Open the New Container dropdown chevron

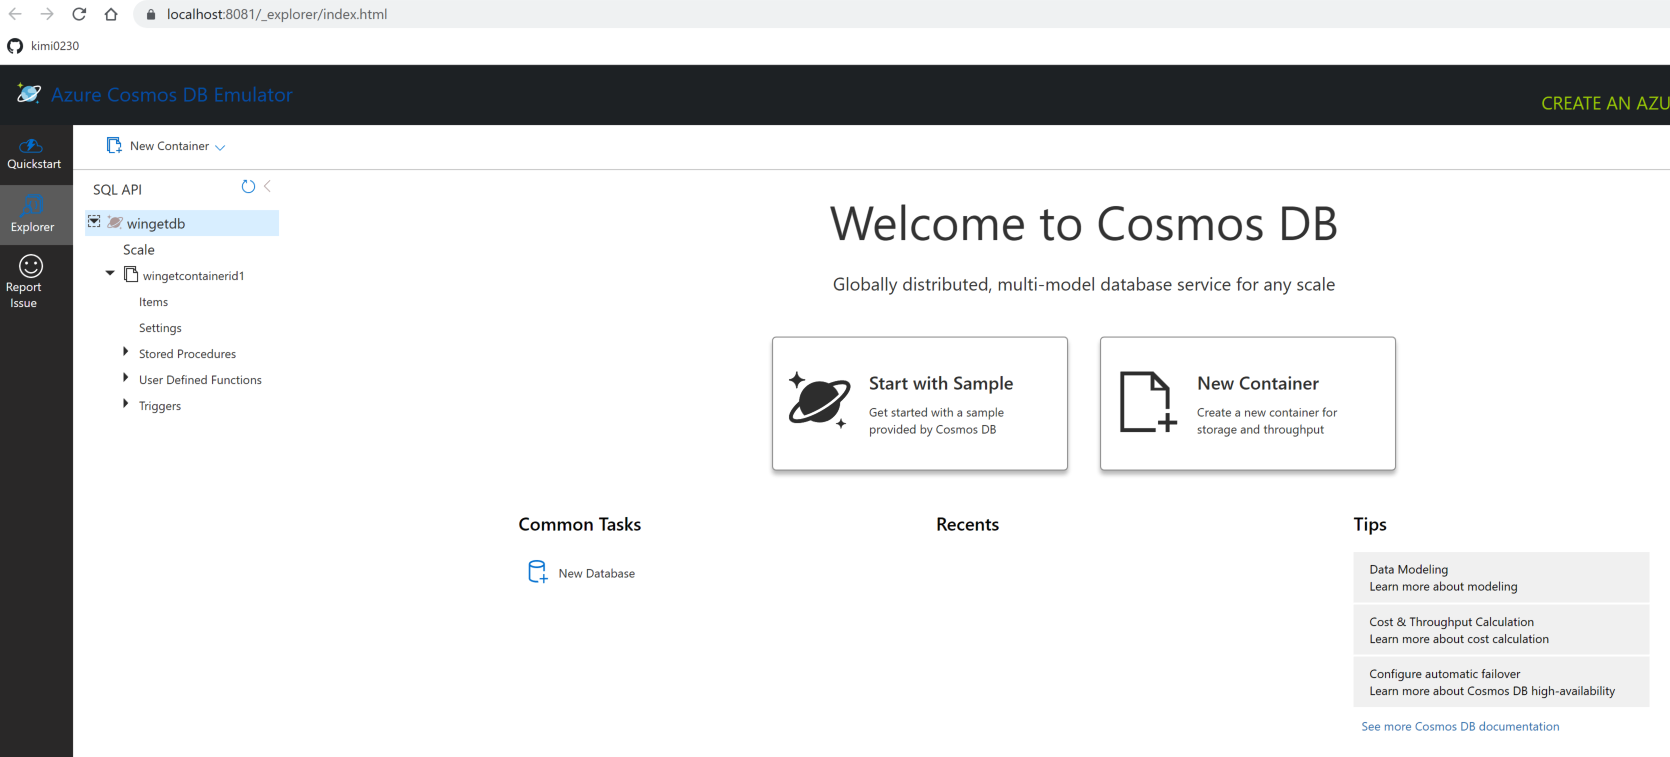coord(220,147)
